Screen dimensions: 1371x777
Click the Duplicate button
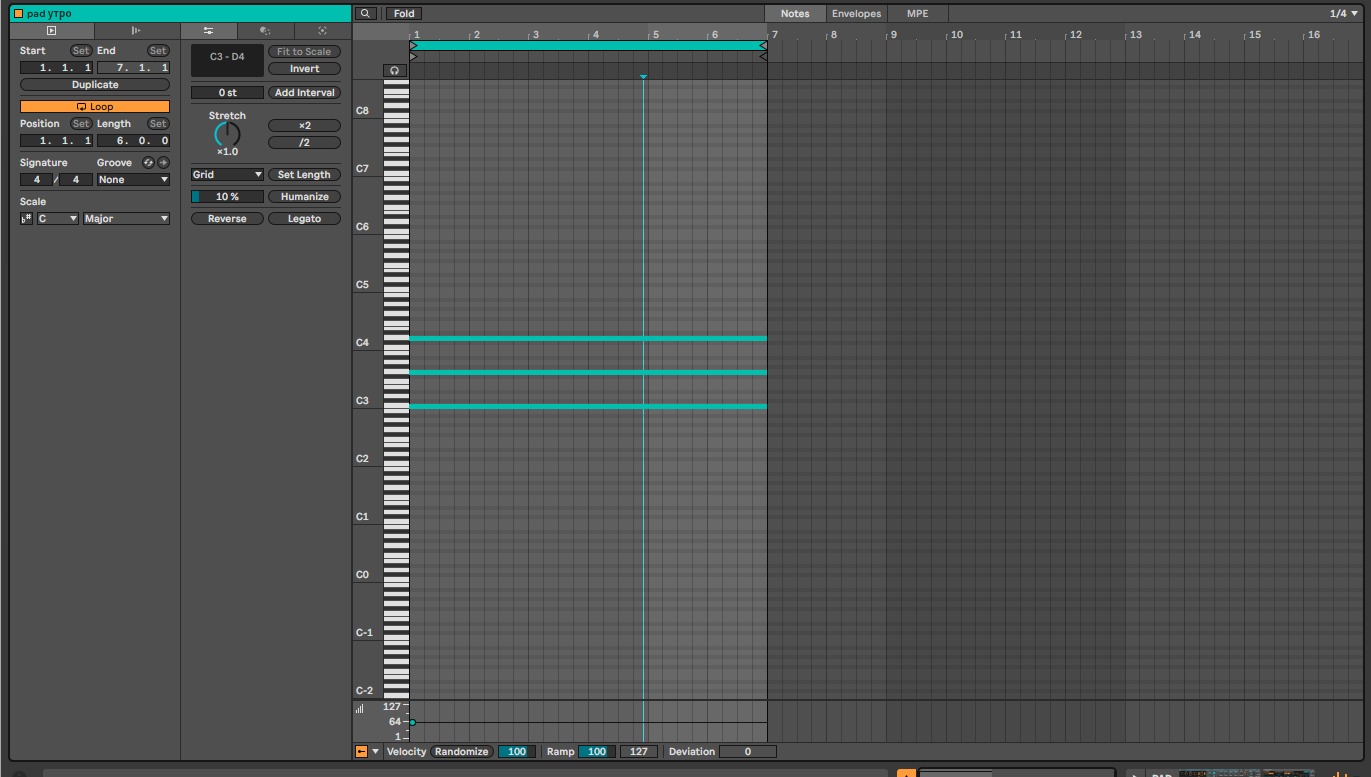(95, 85)
